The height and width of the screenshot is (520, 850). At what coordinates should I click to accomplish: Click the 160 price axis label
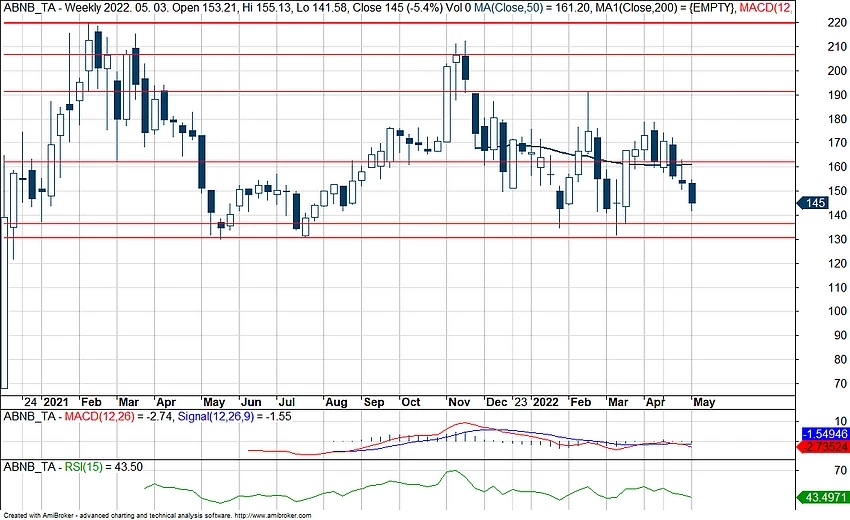838,166
